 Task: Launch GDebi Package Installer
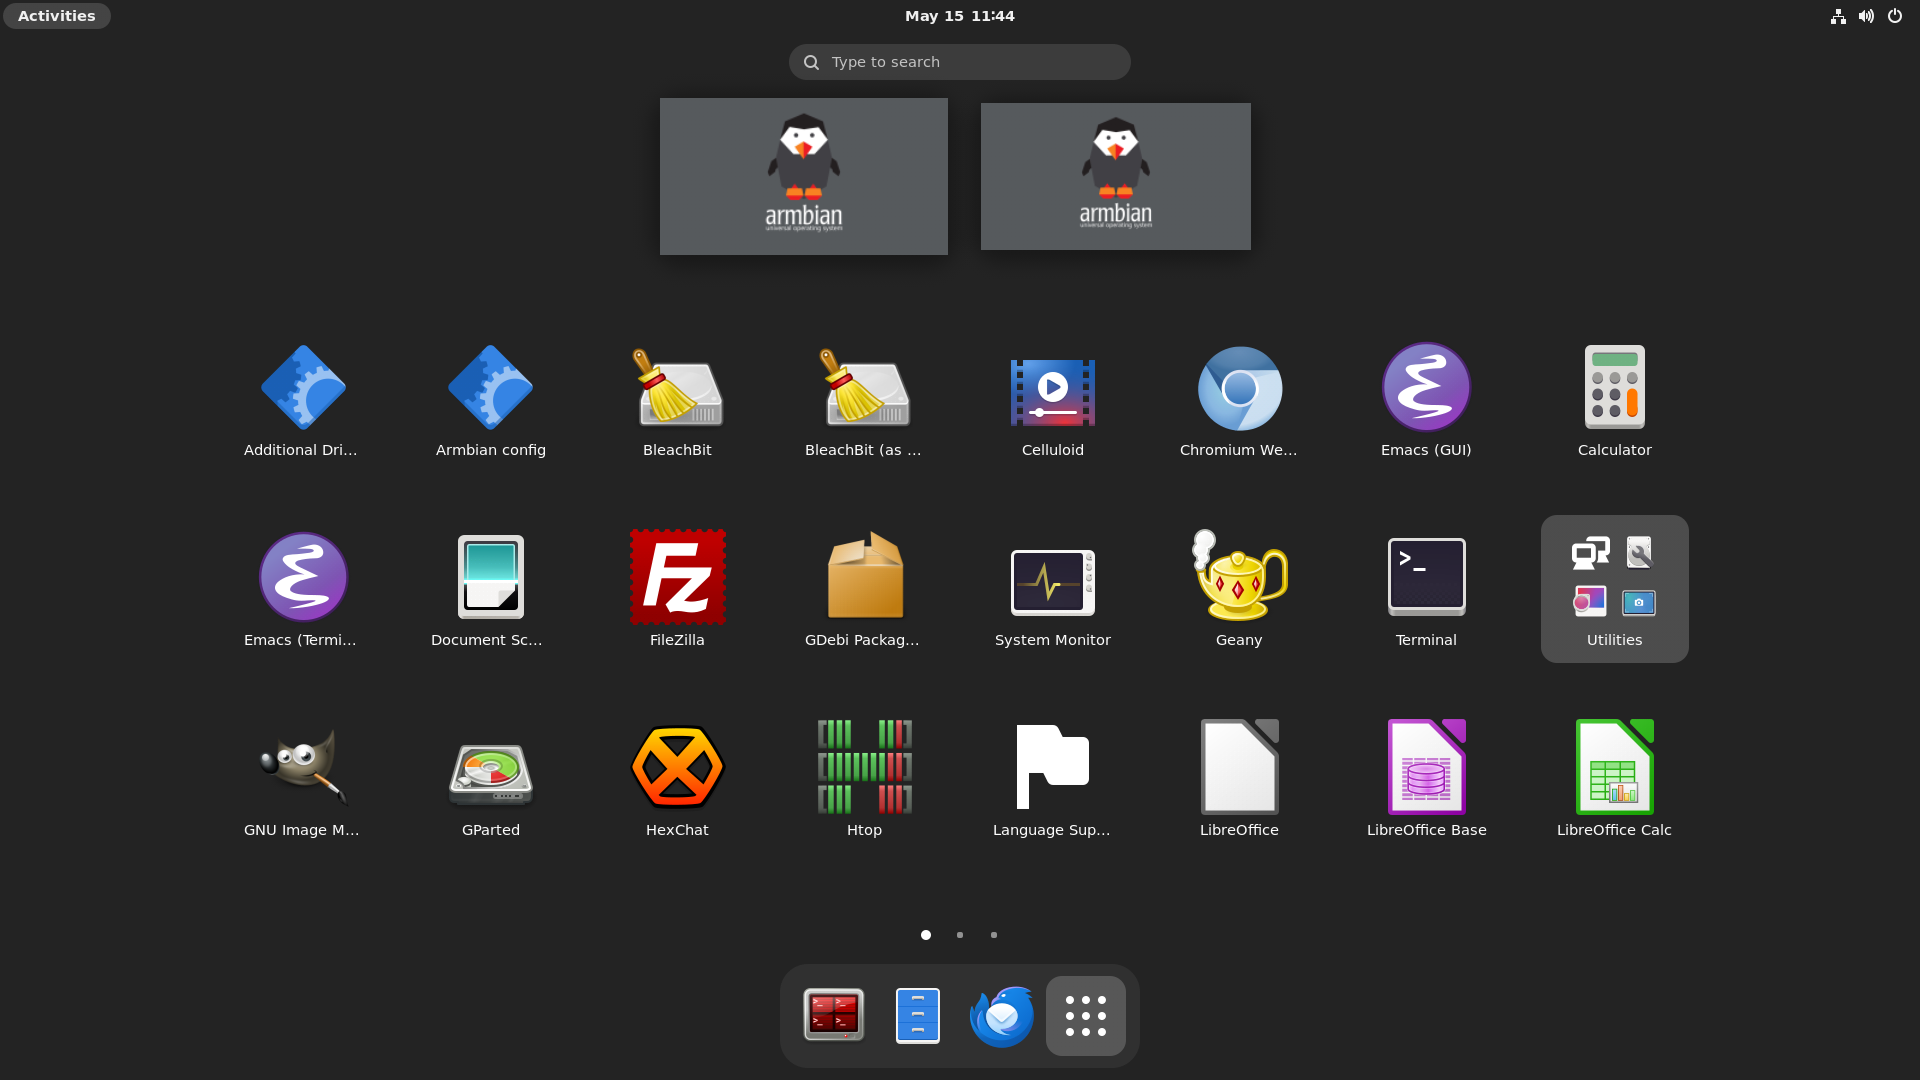click(864, 589)
